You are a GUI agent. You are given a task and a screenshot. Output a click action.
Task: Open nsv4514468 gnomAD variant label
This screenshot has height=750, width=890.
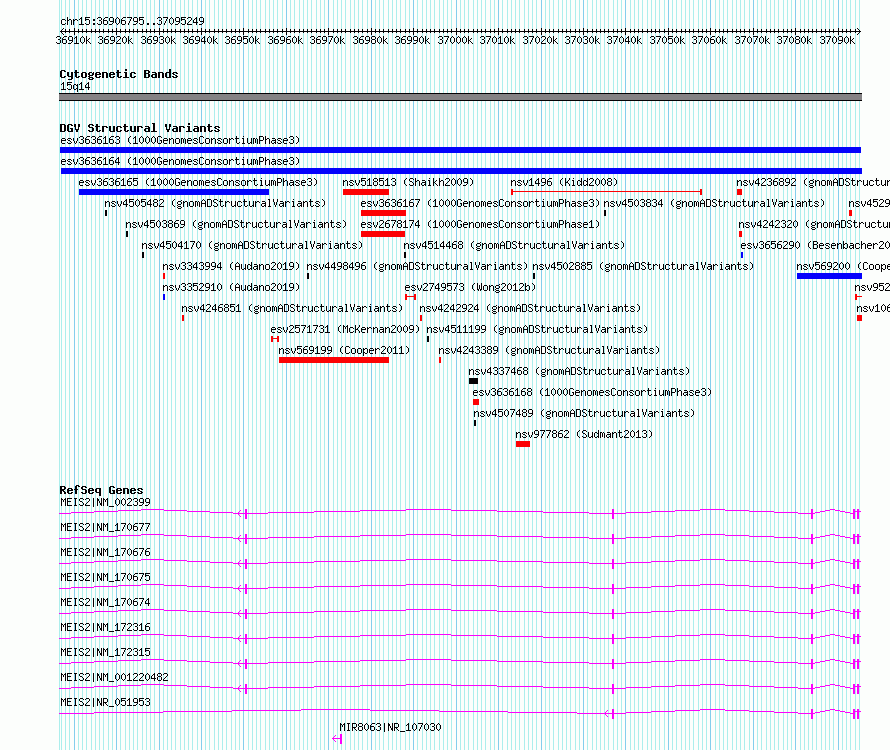tap(514, 245)
